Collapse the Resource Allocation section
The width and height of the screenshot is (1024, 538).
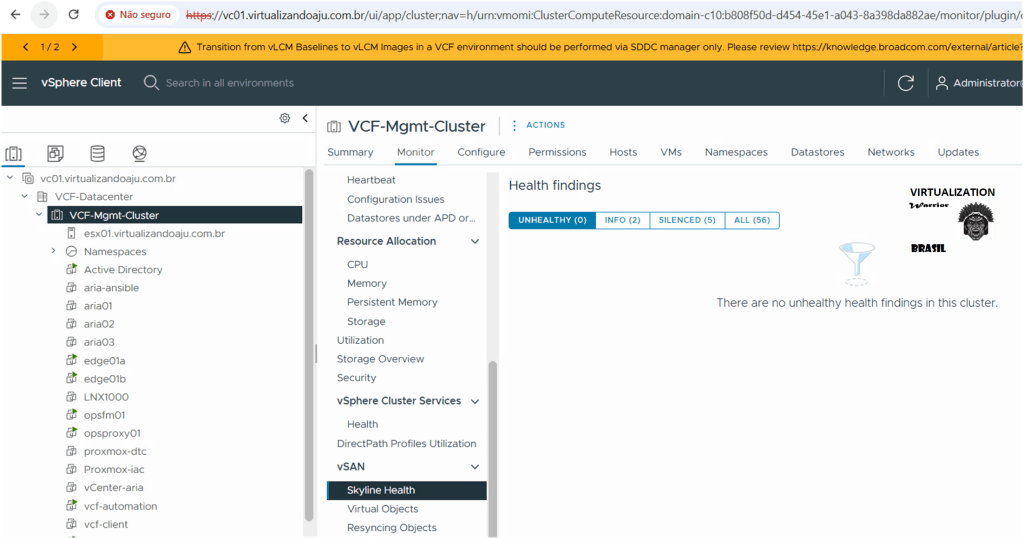(475, 241)
